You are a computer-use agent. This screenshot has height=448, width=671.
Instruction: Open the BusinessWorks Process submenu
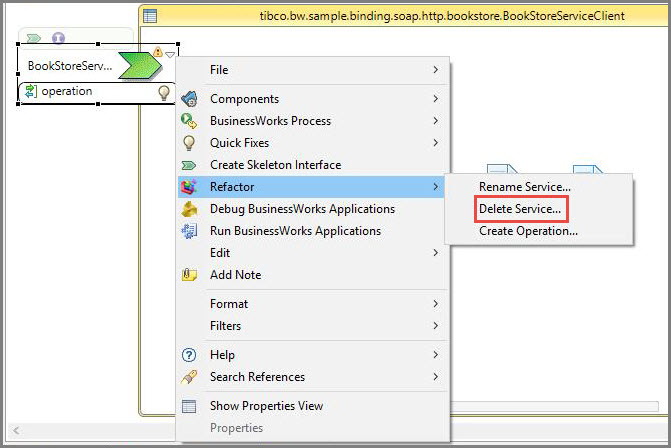pyautogui.click(x=313, y=121)
